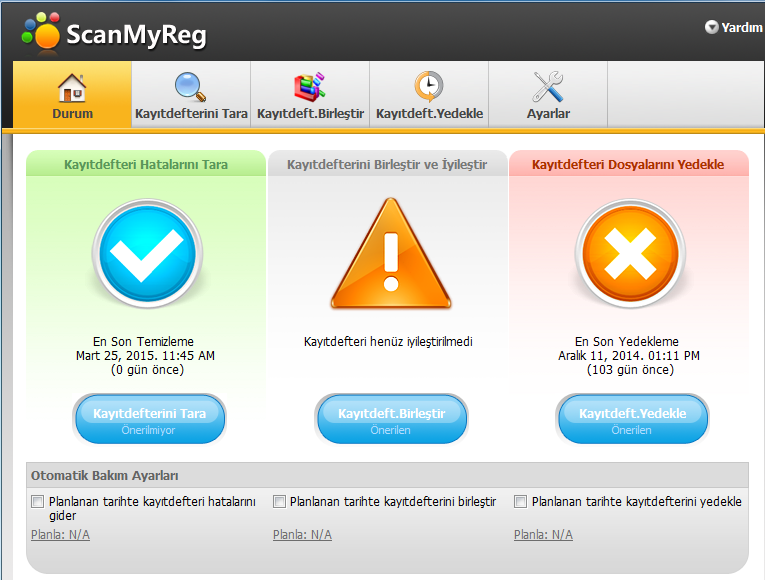
Task: Click the wrench and screwdriver Ayarlar icon
Action: coord(548,86)
